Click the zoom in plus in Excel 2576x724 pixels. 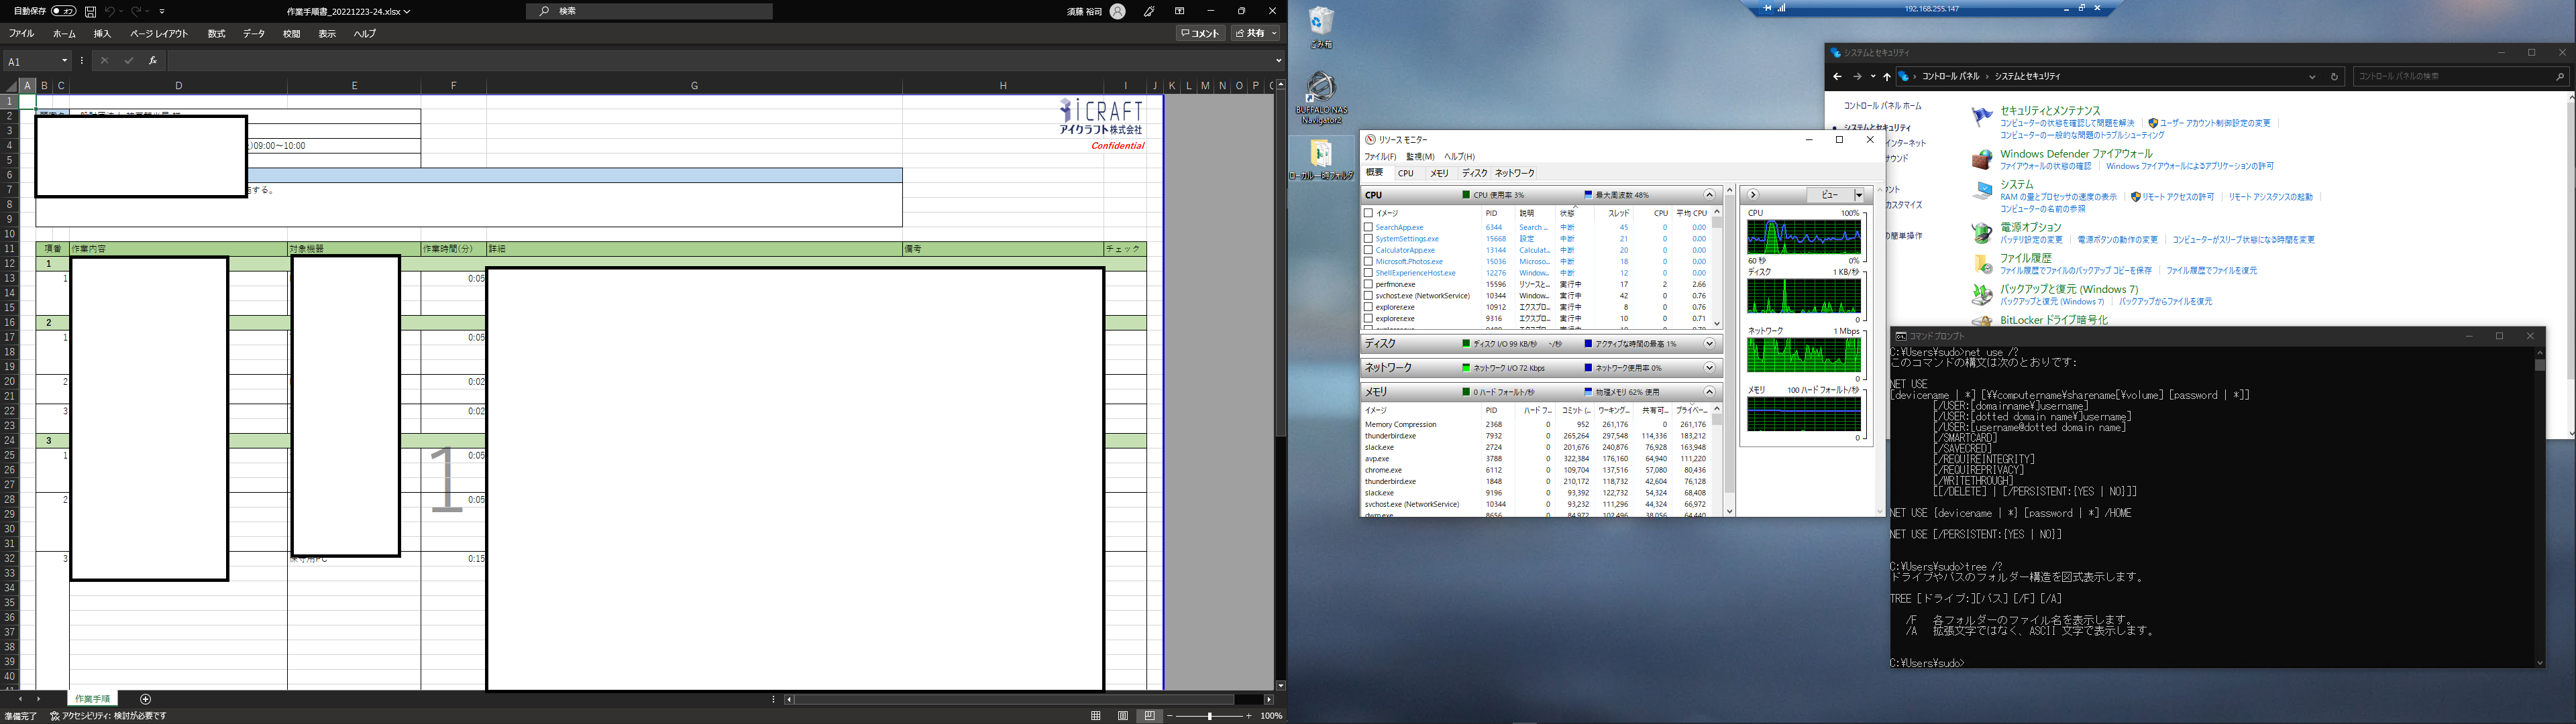(1249, 716)
